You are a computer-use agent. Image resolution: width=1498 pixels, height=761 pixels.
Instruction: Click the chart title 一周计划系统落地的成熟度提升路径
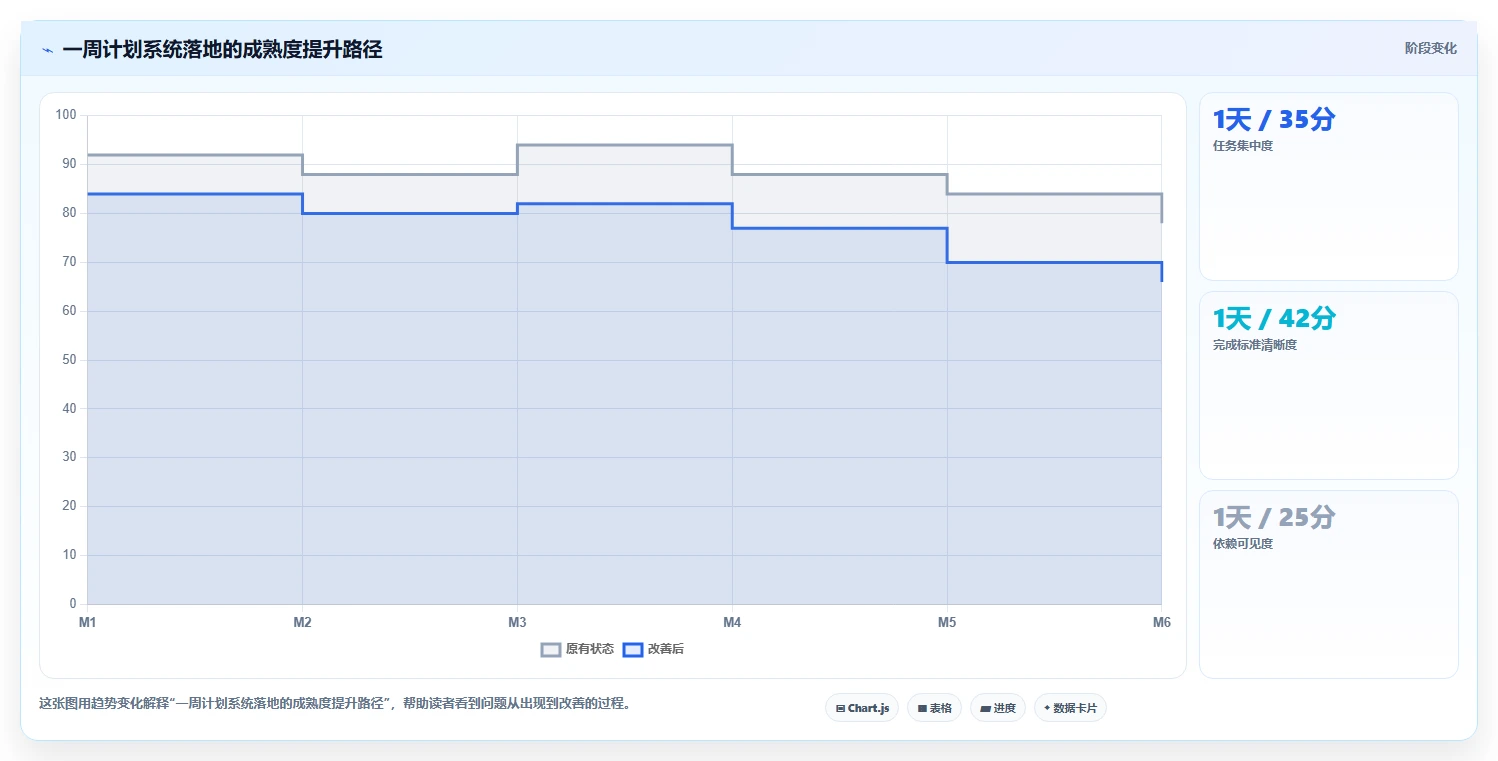[x=222, y=49]
